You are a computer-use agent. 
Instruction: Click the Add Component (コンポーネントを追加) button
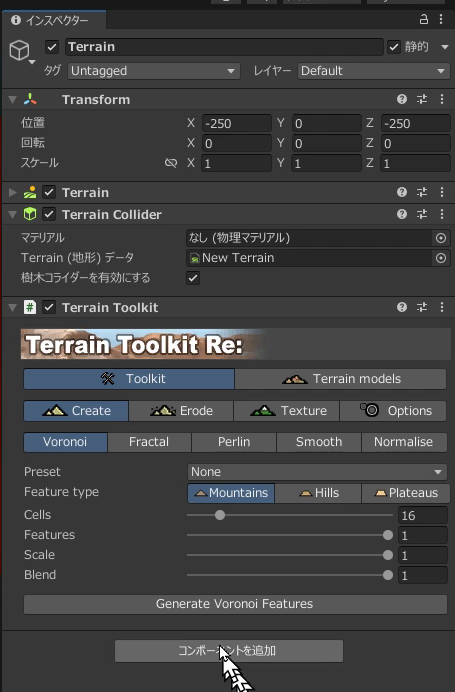tap(229, 651)
